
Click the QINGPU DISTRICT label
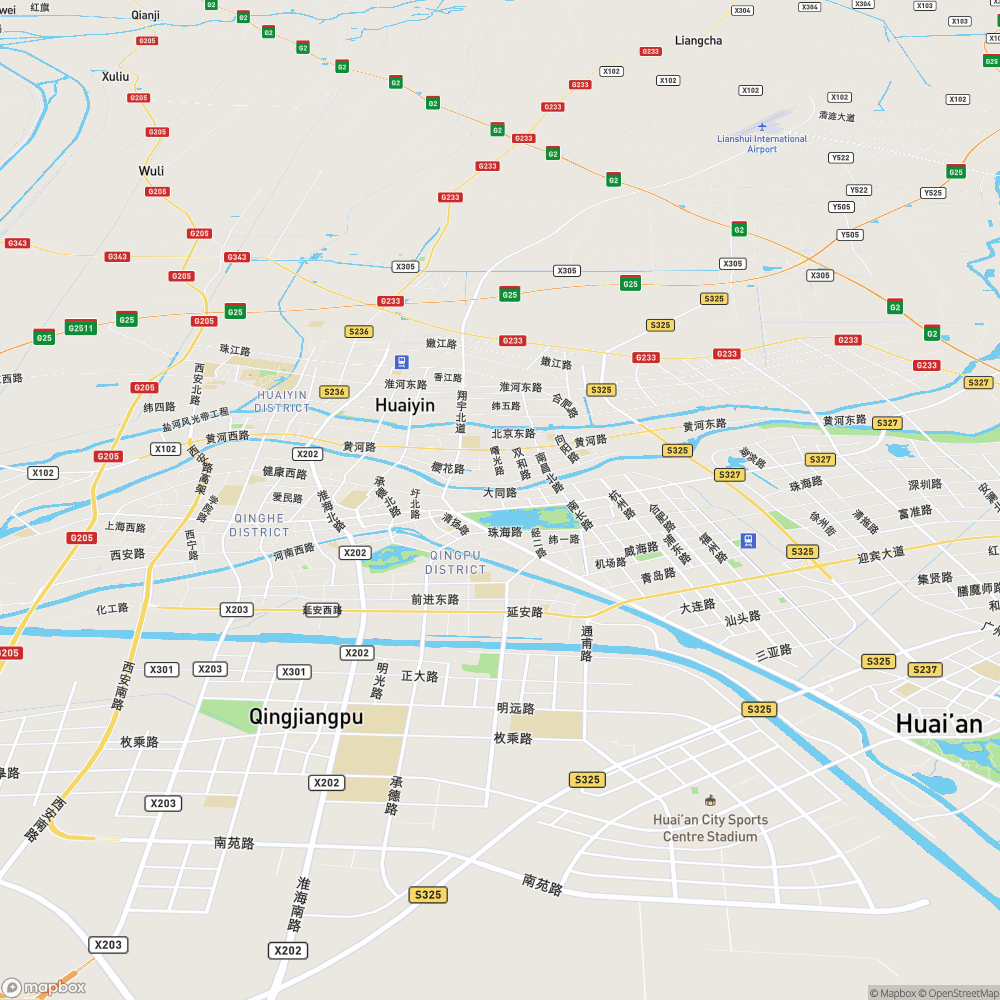pos(456,562)
